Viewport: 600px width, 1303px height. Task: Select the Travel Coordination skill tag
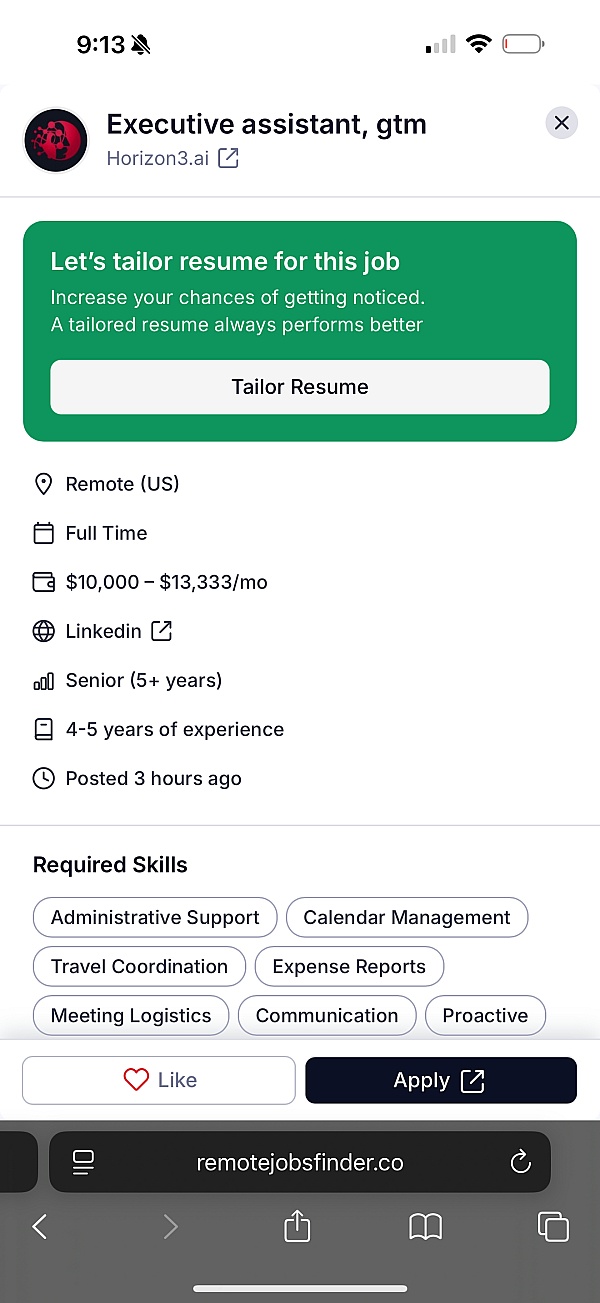click(x=139, y=966)
